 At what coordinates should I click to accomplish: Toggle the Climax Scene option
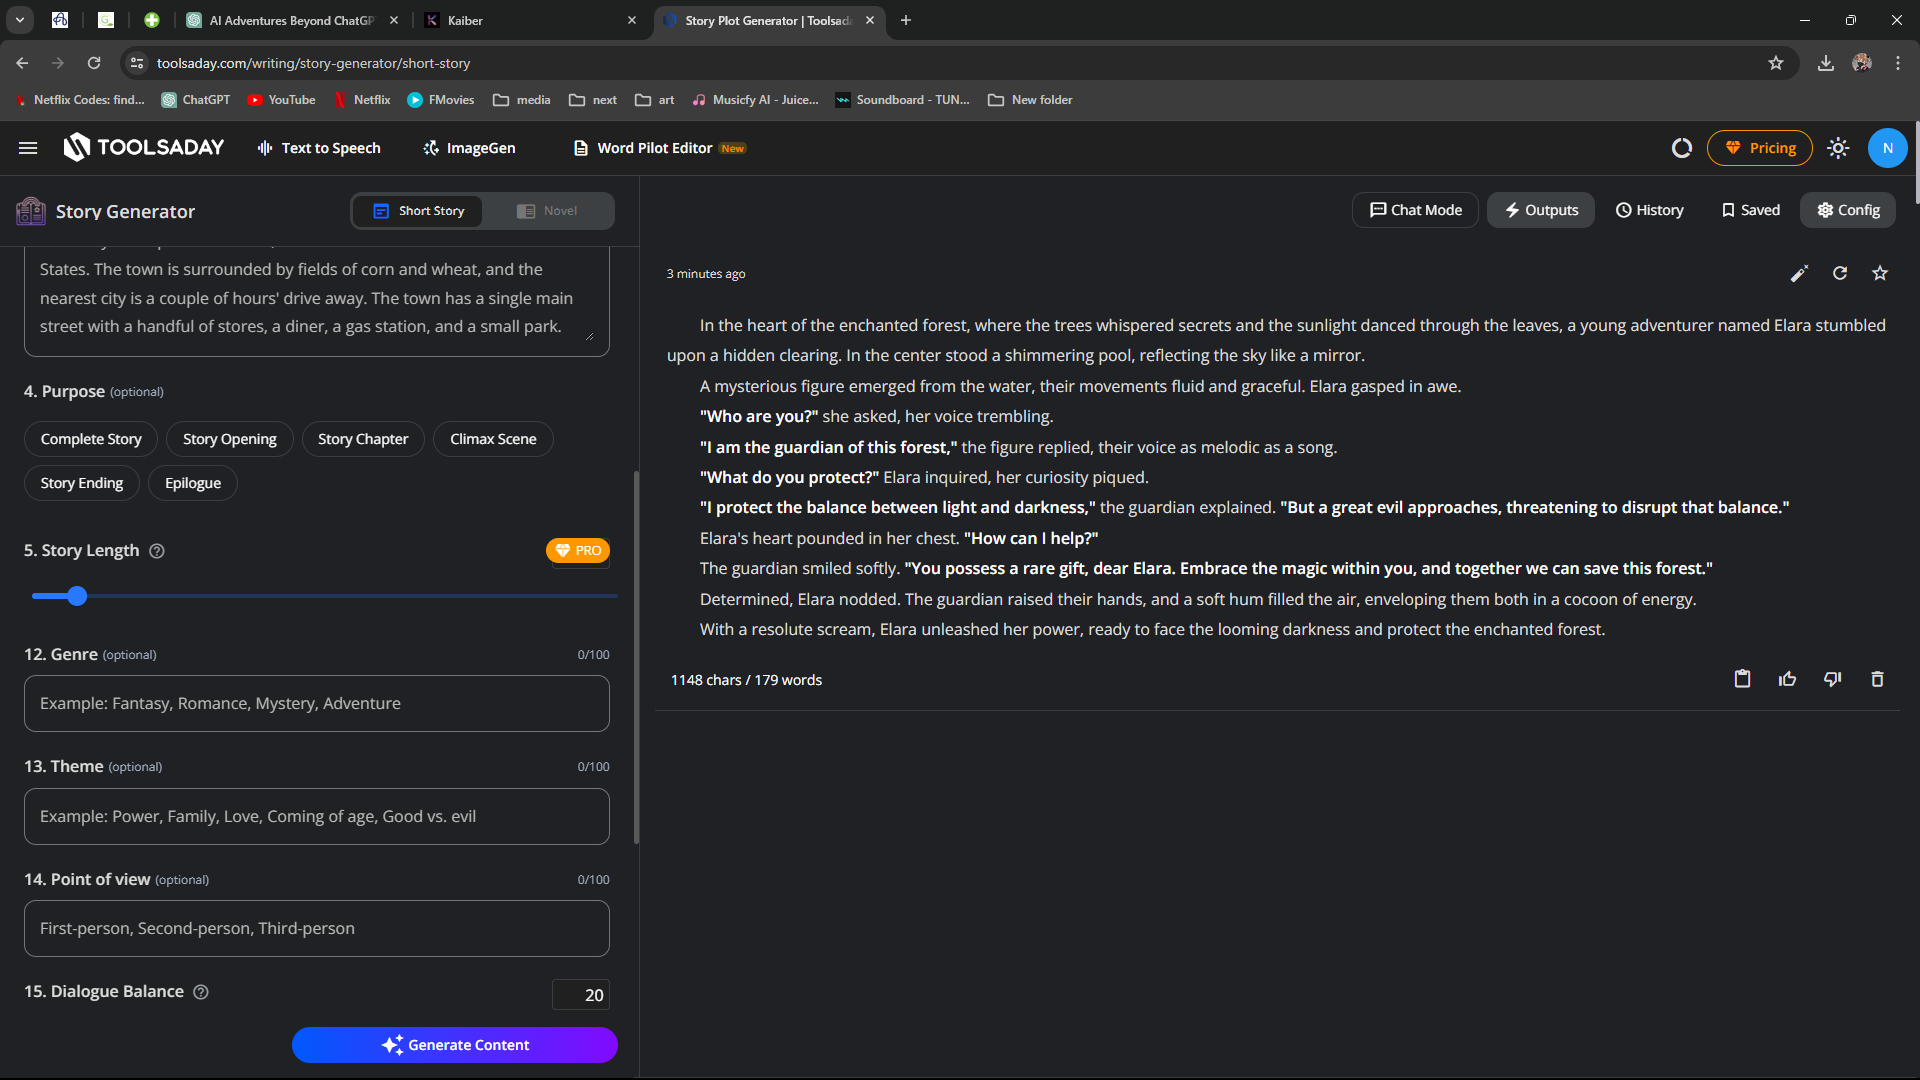pos(493,438)
